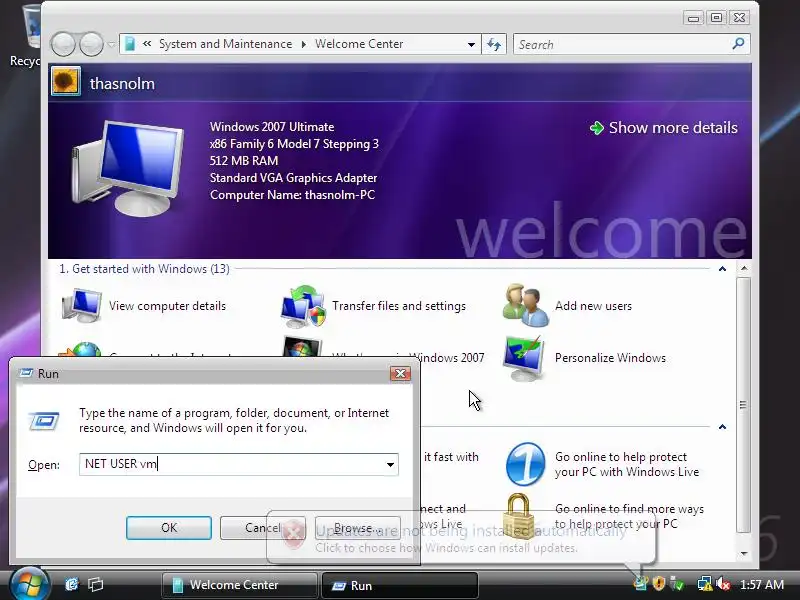Switch to Welcome Center taskbar button
Screen dimensions: 800x600
click(239, 585)
